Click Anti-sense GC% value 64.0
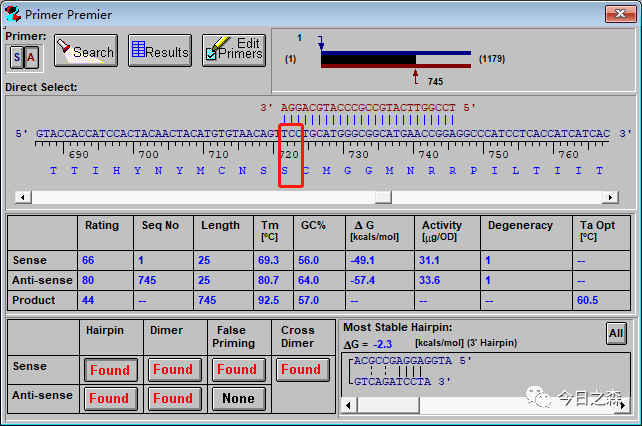Screen dimensions: 642x426 (x=308, y=280)
